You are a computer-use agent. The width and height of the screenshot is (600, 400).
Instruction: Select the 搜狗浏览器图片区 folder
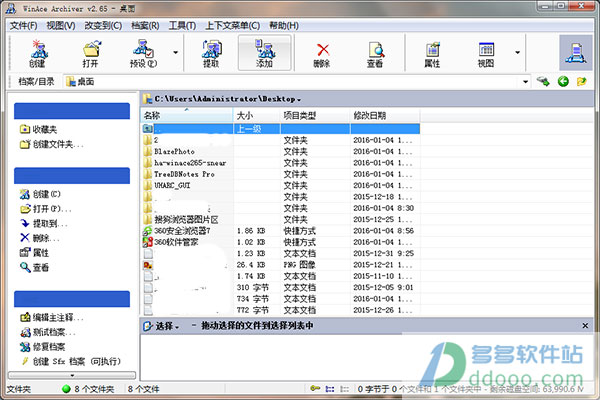[x=280, y=219]
